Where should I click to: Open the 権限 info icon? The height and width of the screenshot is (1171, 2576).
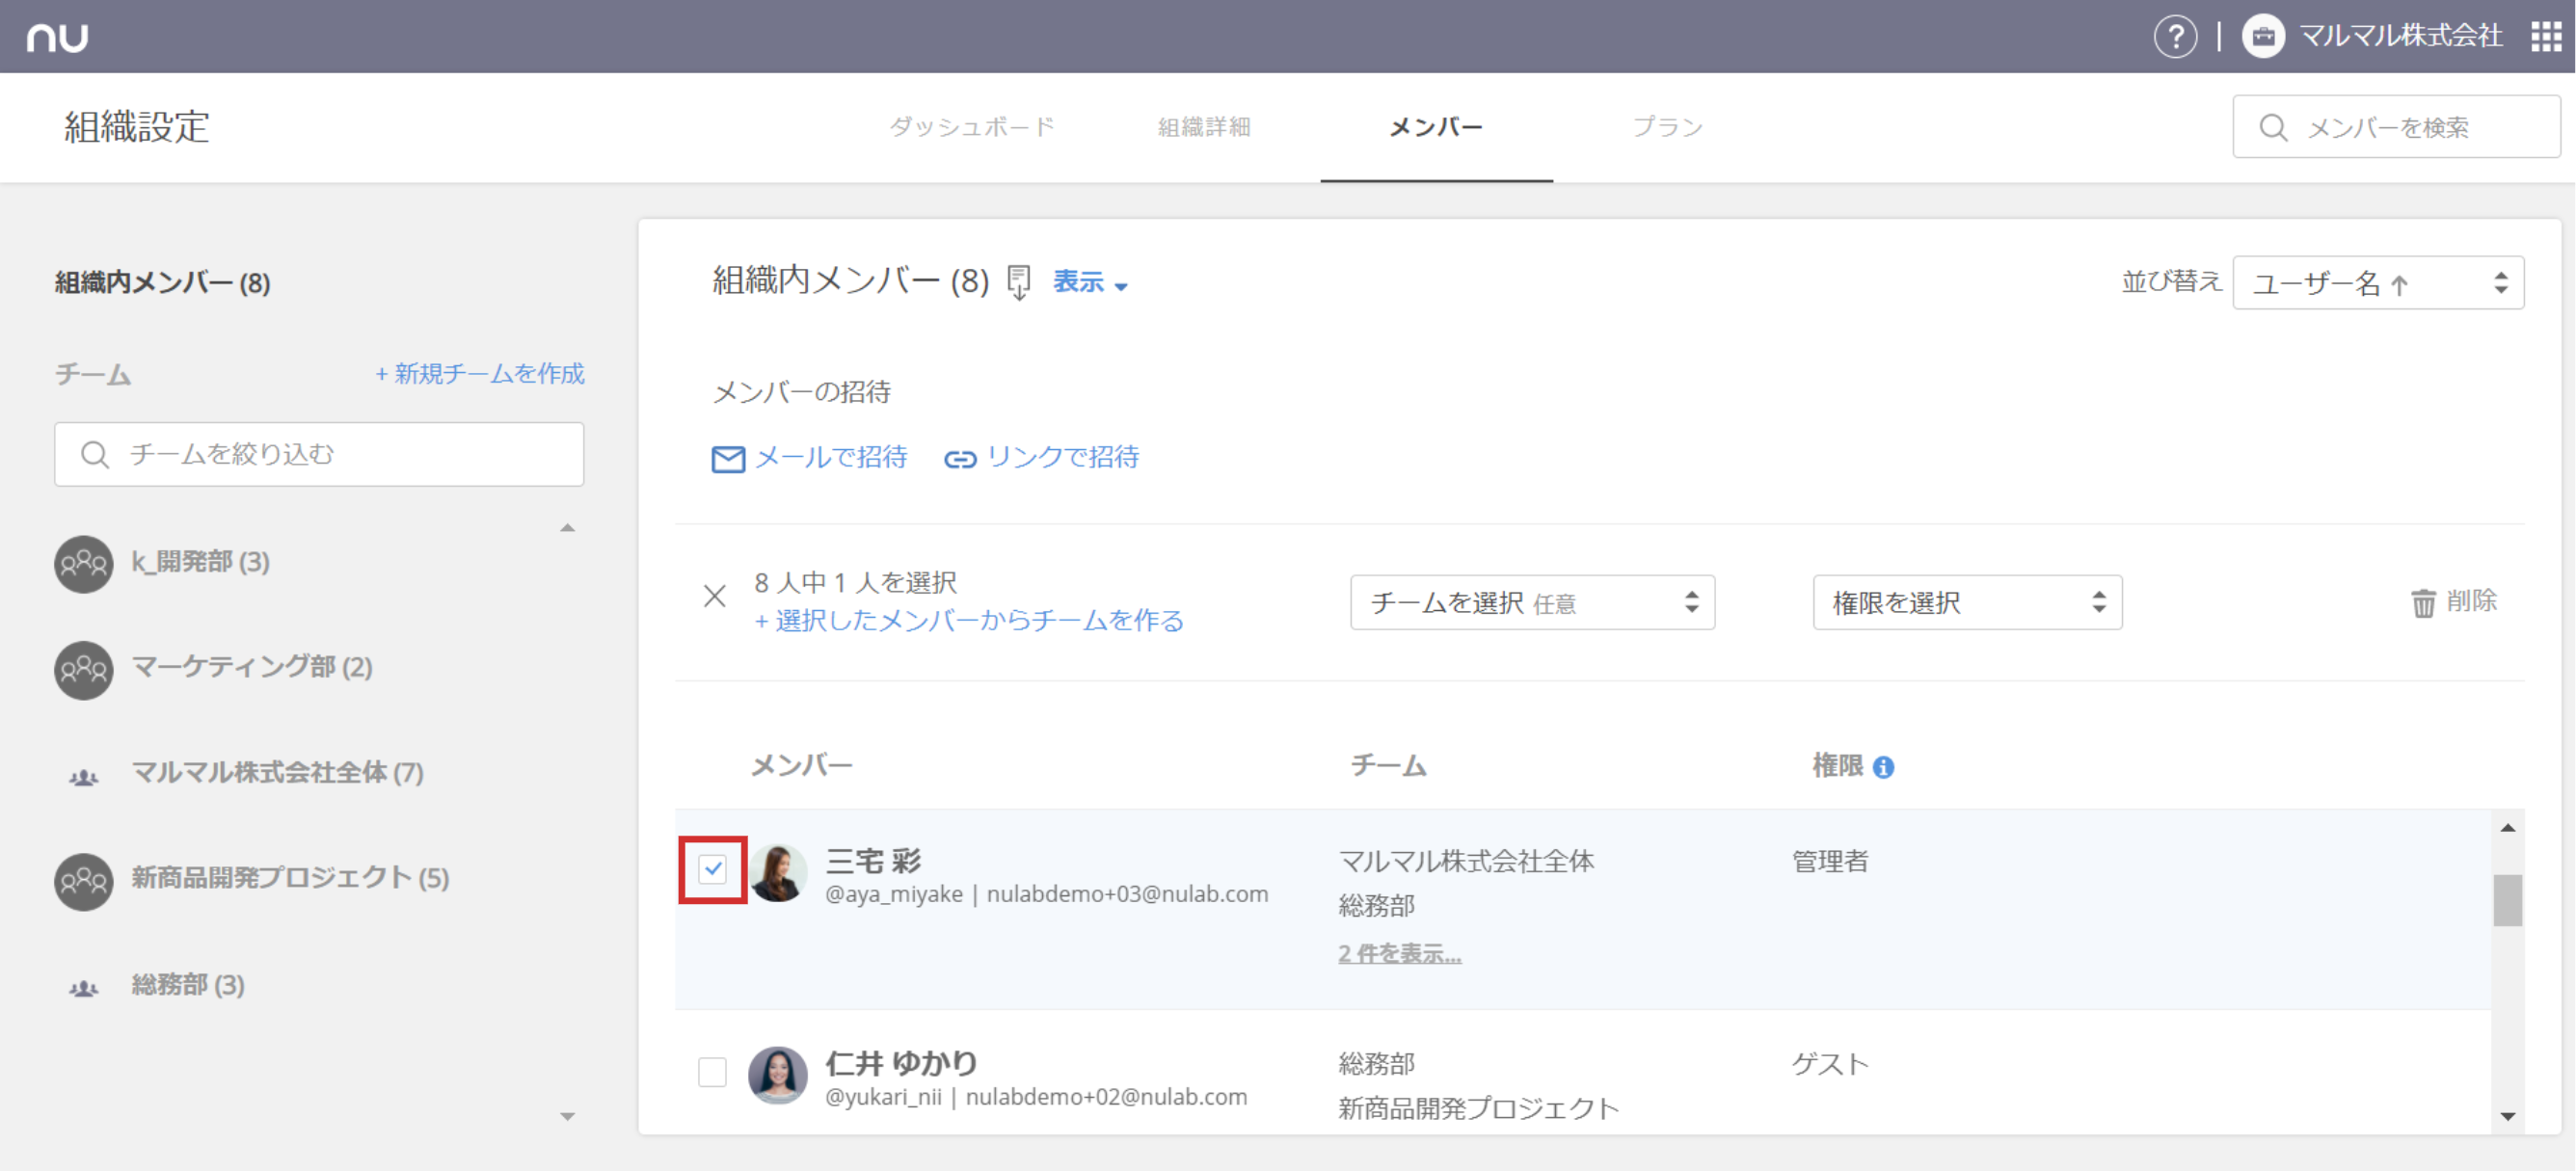(1883, 767)
